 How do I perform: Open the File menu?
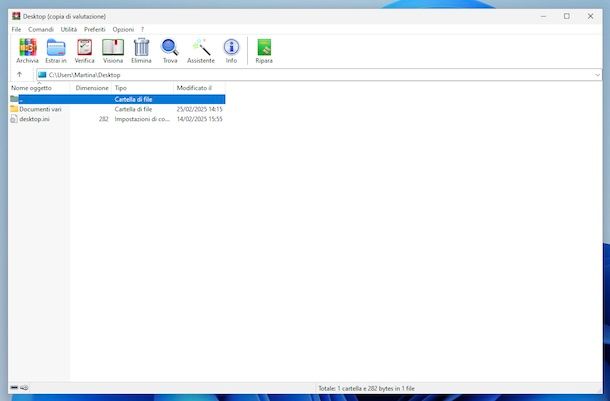click(x=16, y=30)
